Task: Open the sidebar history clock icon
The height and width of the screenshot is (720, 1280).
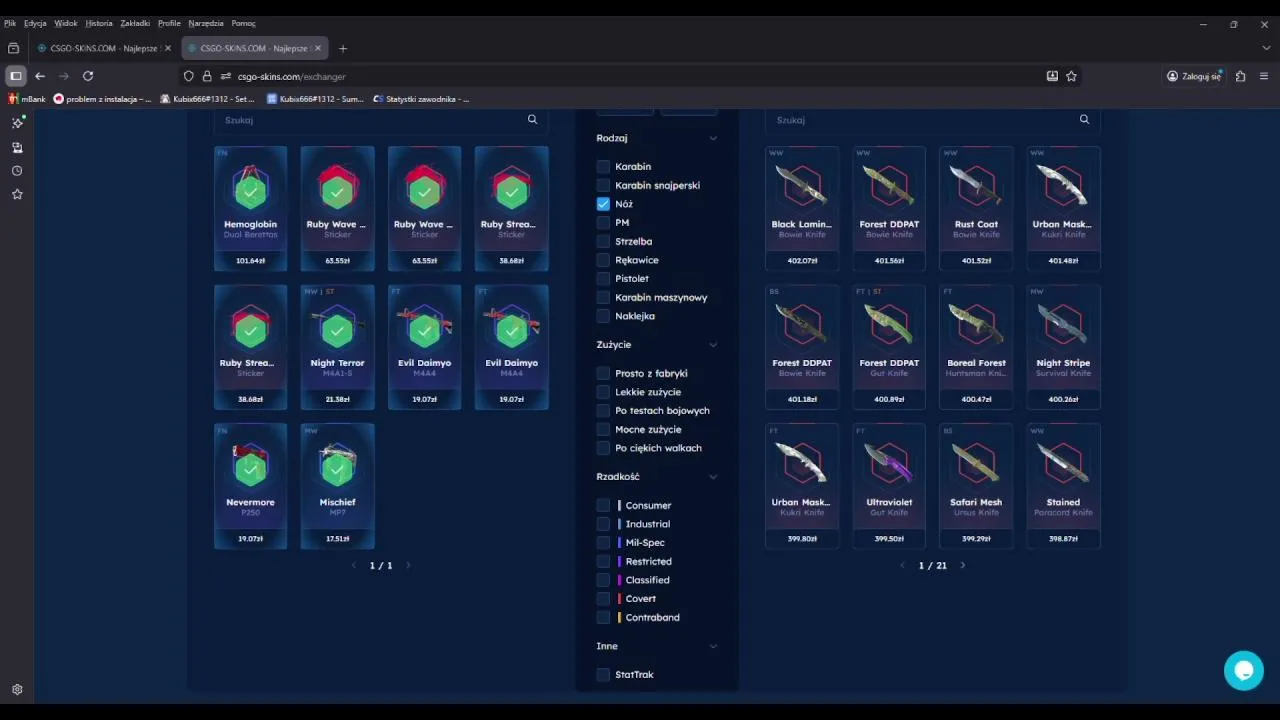Action: click(x=17, y=171)
